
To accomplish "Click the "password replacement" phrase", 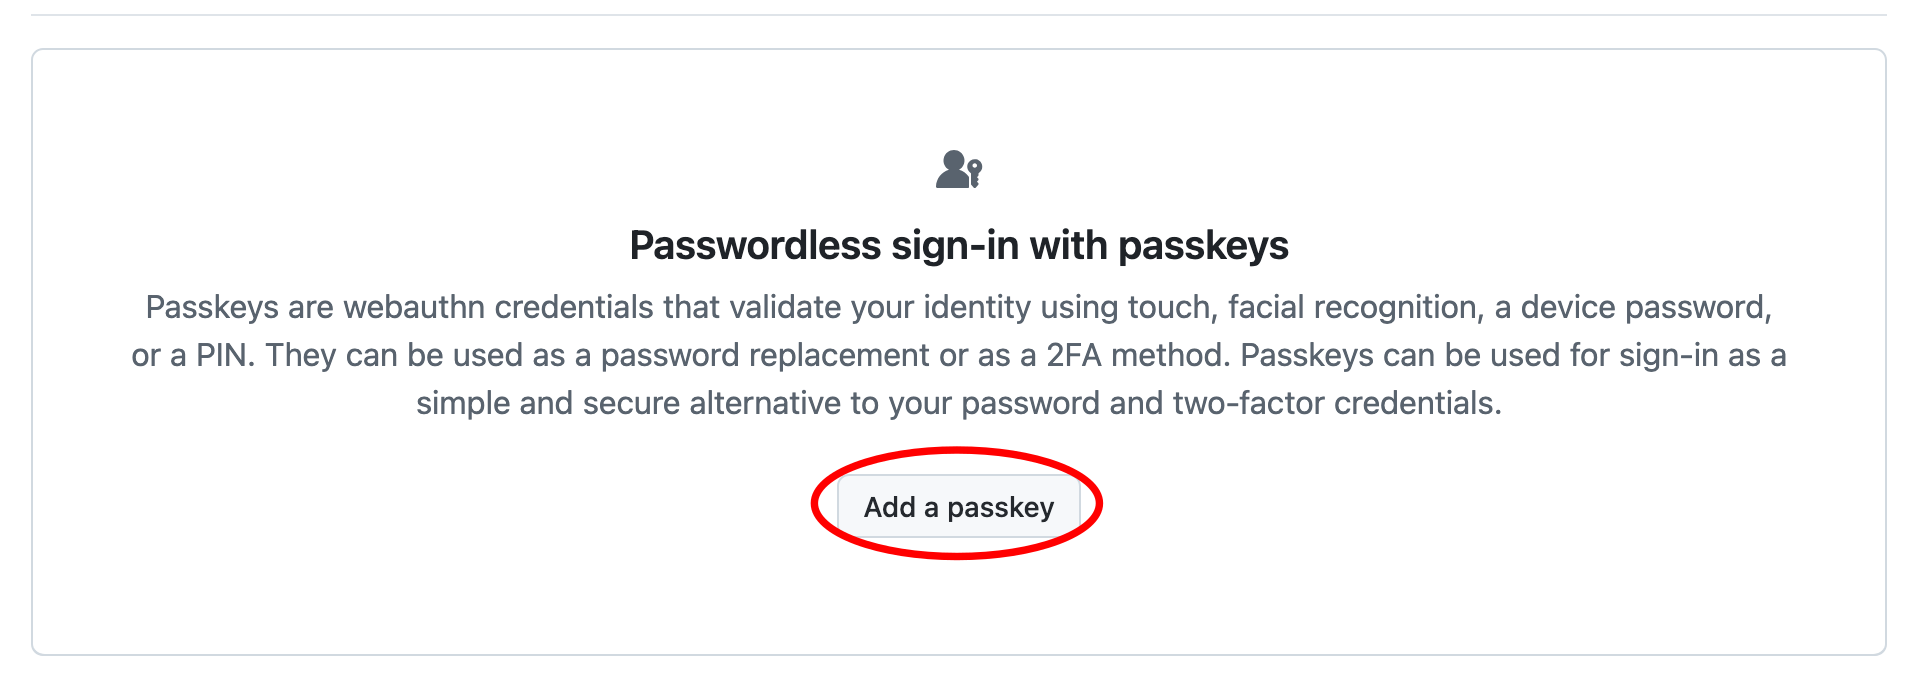I will point(765,355).
